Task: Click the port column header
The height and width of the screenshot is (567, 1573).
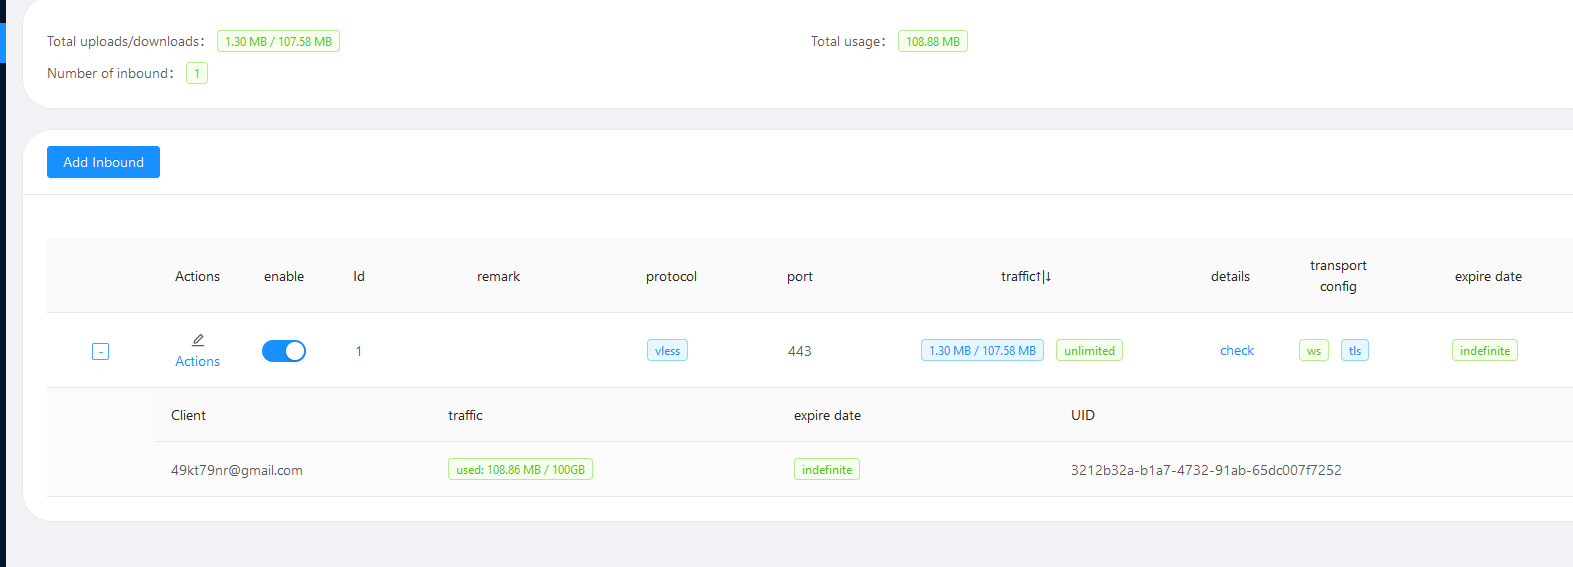Action: tap(799, 277)
